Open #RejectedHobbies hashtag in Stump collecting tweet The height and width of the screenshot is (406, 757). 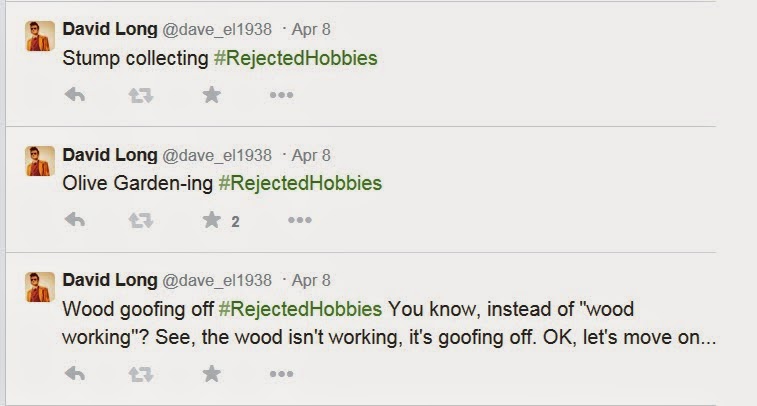click(x=296, y=58)
